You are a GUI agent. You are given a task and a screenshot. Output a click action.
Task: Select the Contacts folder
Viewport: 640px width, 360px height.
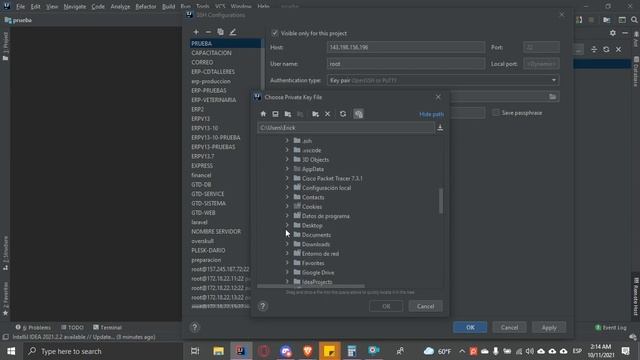pos(313,197)
